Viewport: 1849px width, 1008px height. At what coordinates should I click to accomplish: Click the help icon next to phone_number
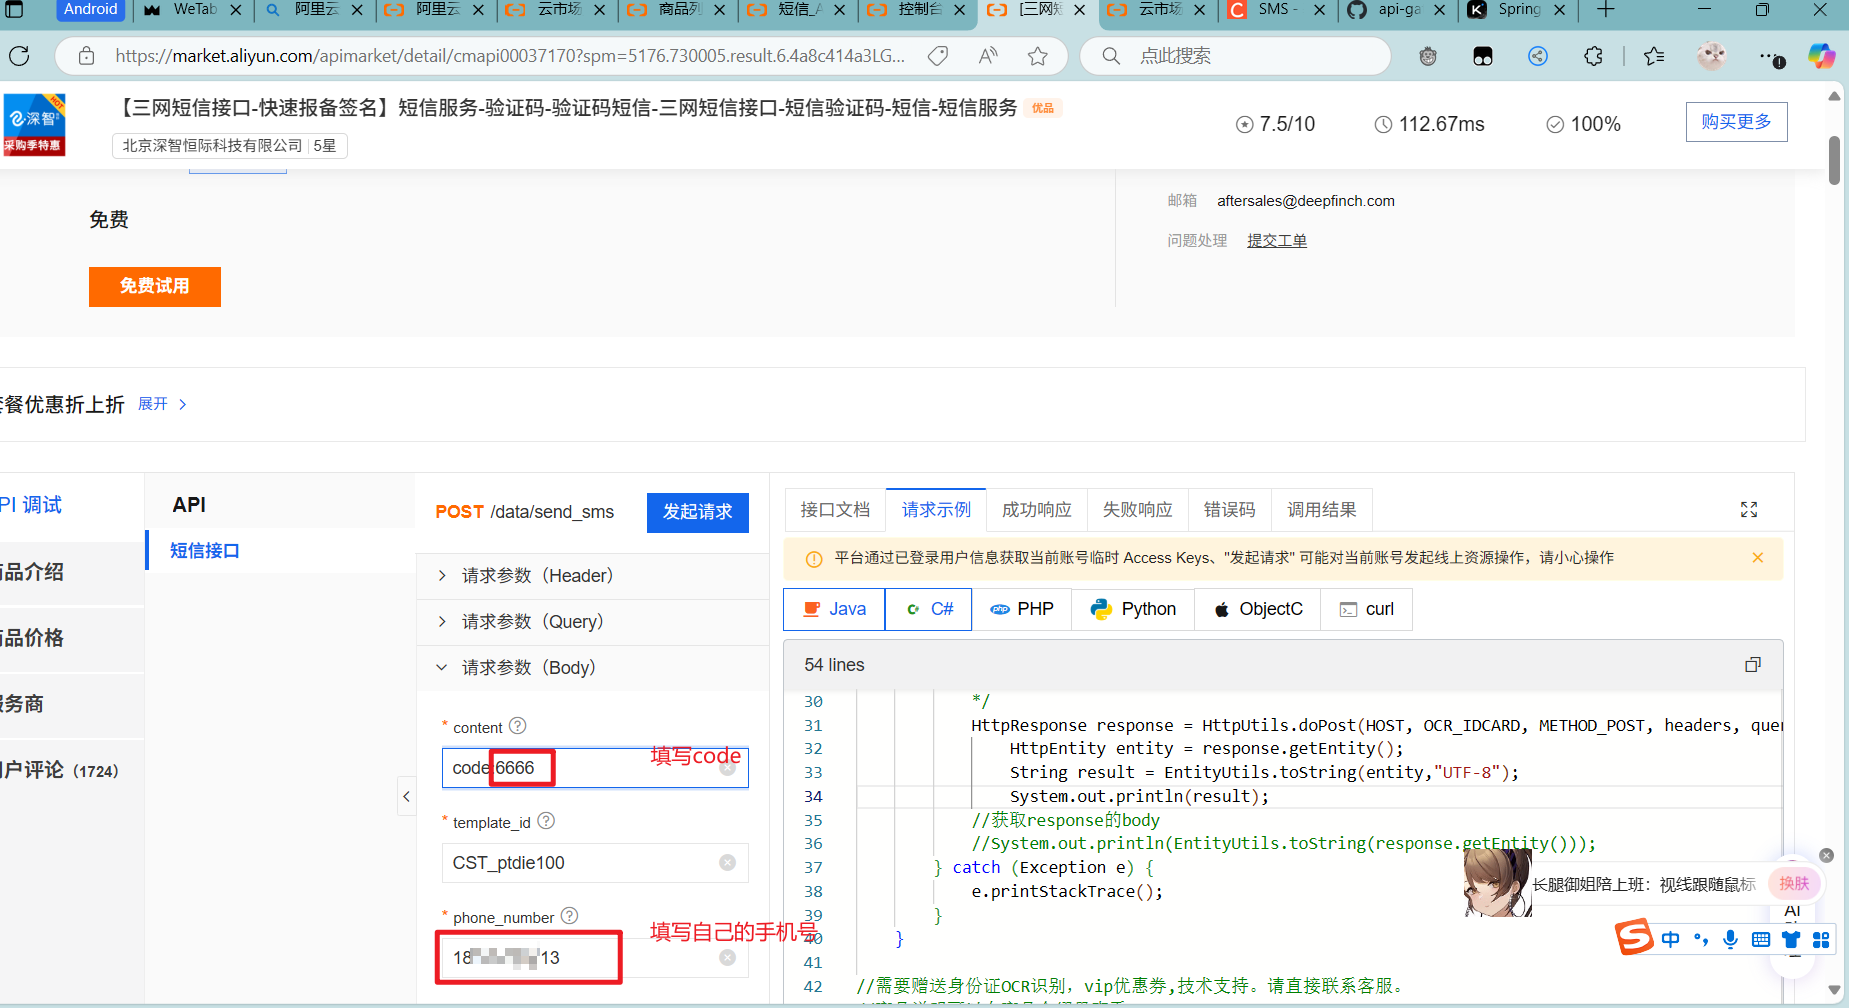(570, 916)
